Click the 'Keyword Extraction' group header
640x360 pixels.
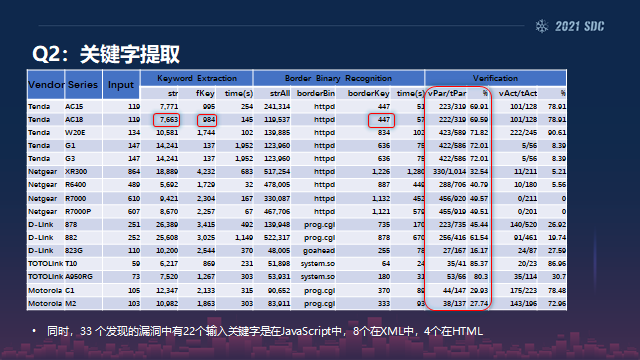tap(197, 78)
